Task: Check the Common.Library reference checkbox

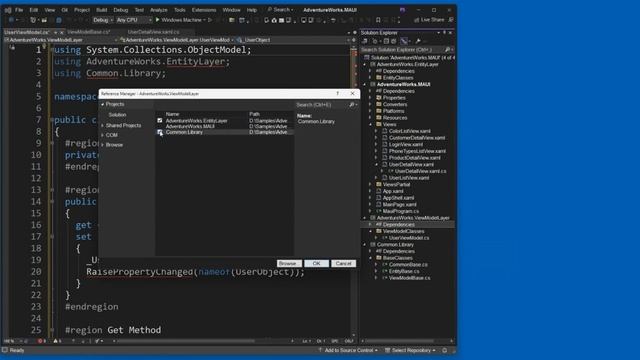Action: pos(160,132)
